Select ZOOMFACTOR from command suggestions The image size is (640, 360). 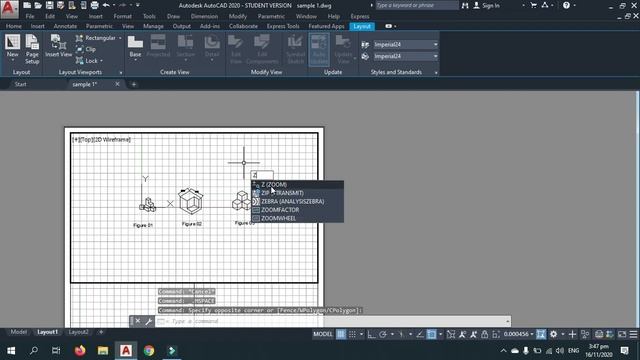(x=298, y=210)
